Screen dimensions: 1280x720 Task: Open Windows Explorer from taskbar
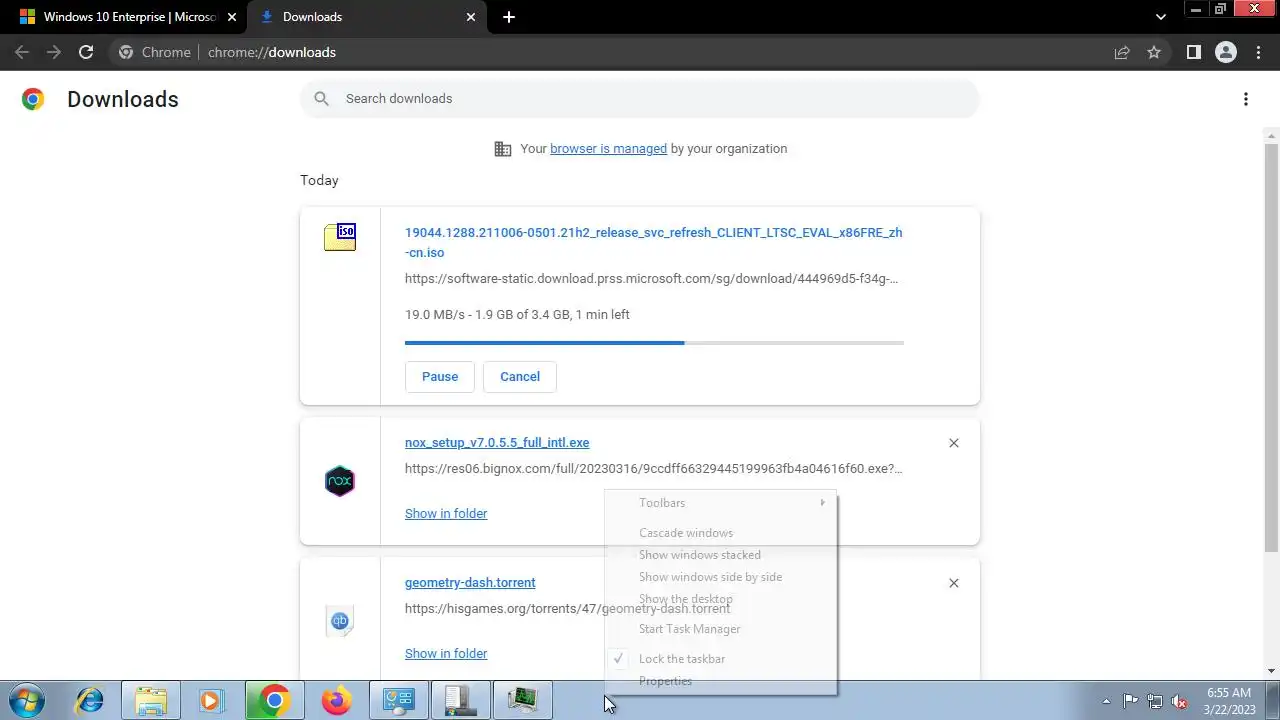[x=151, y=700]
